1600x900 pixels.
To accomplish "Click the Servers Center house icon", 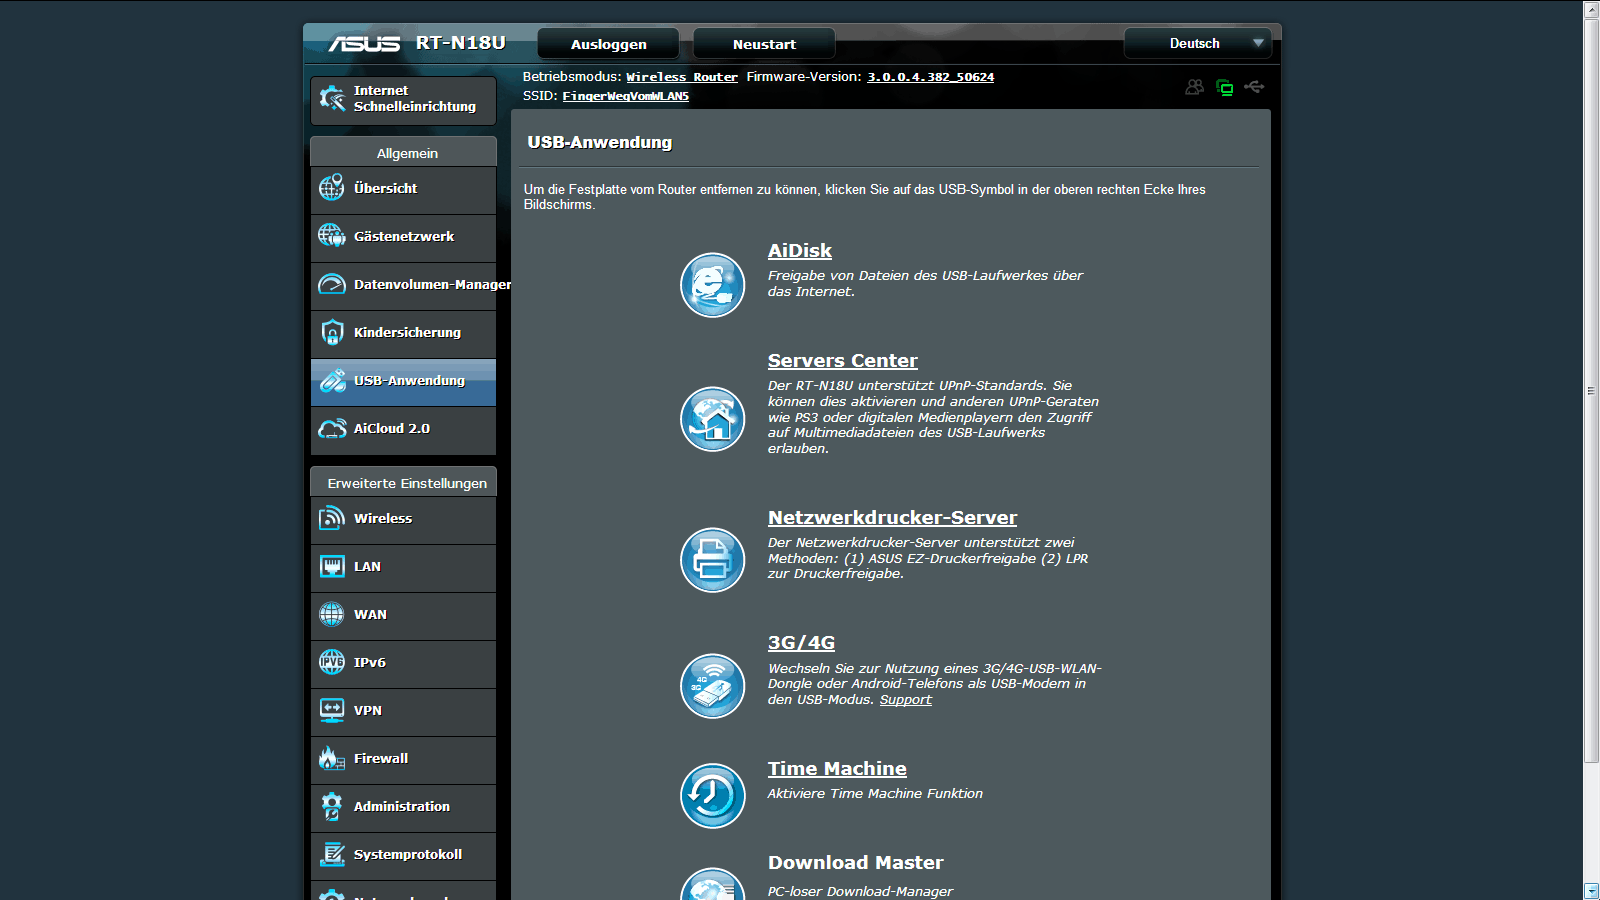I will tap(712, 419).
